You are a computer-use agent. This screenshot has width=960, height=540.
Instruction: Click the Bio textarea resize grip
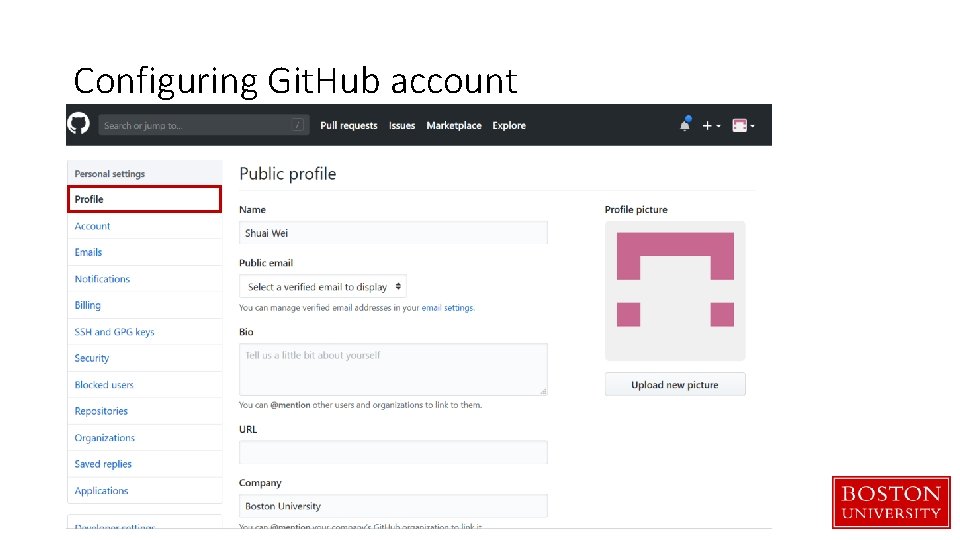tap(543, 391)
